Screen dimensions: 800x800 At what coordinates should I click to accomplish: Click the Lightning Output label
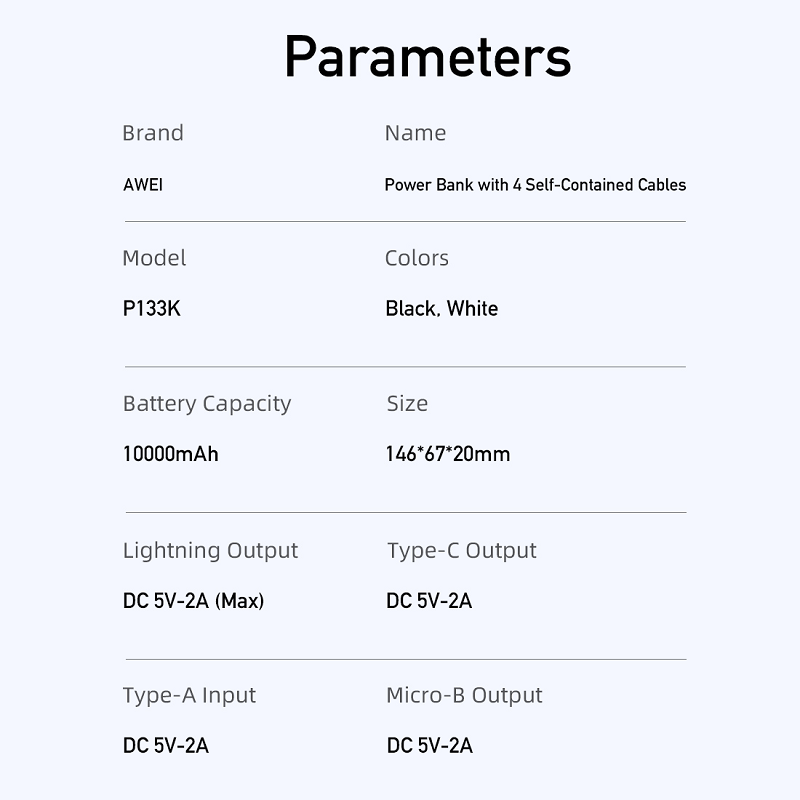tap(210, 551)
